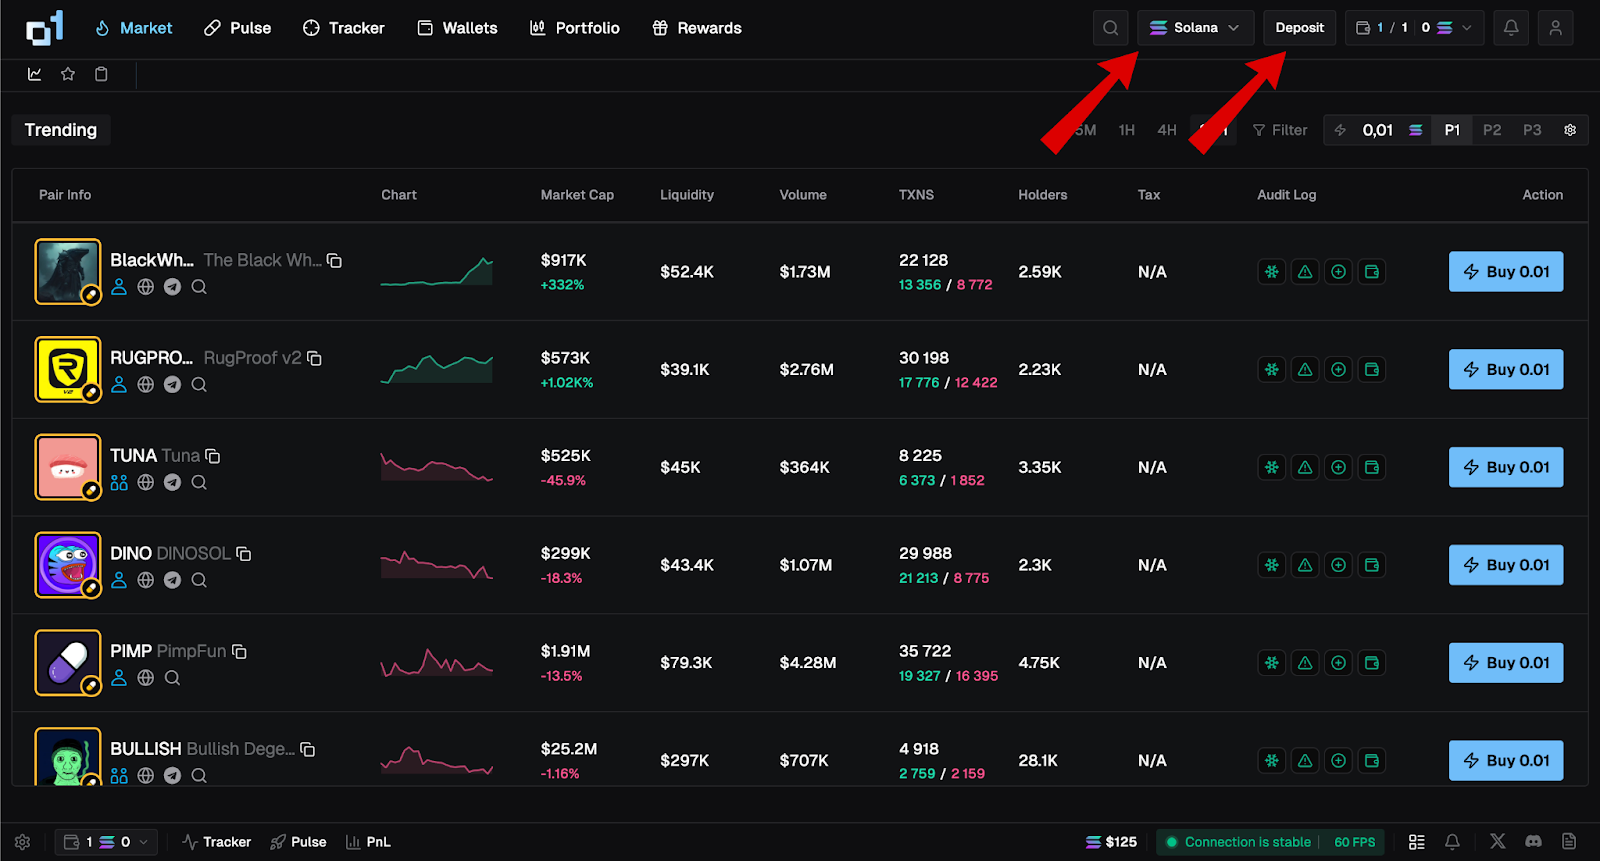
Task: Sort by Volume column
Action: pyautogui.click(x=803, y=195)
